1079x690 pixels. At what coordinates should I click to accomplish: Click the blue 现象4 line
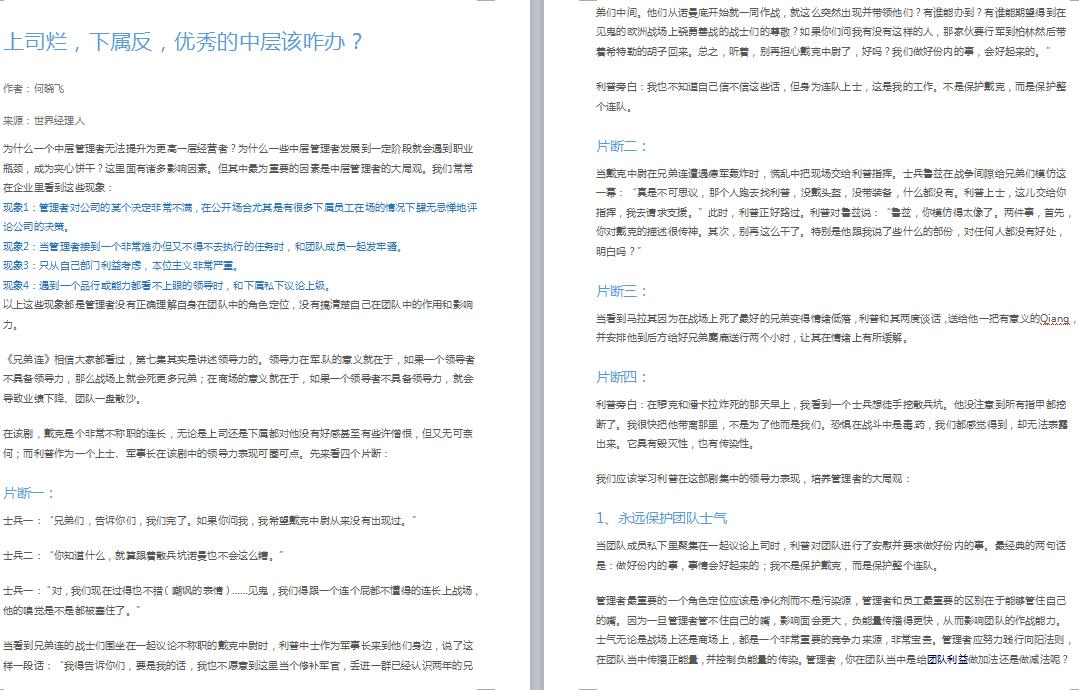point(166,285)
